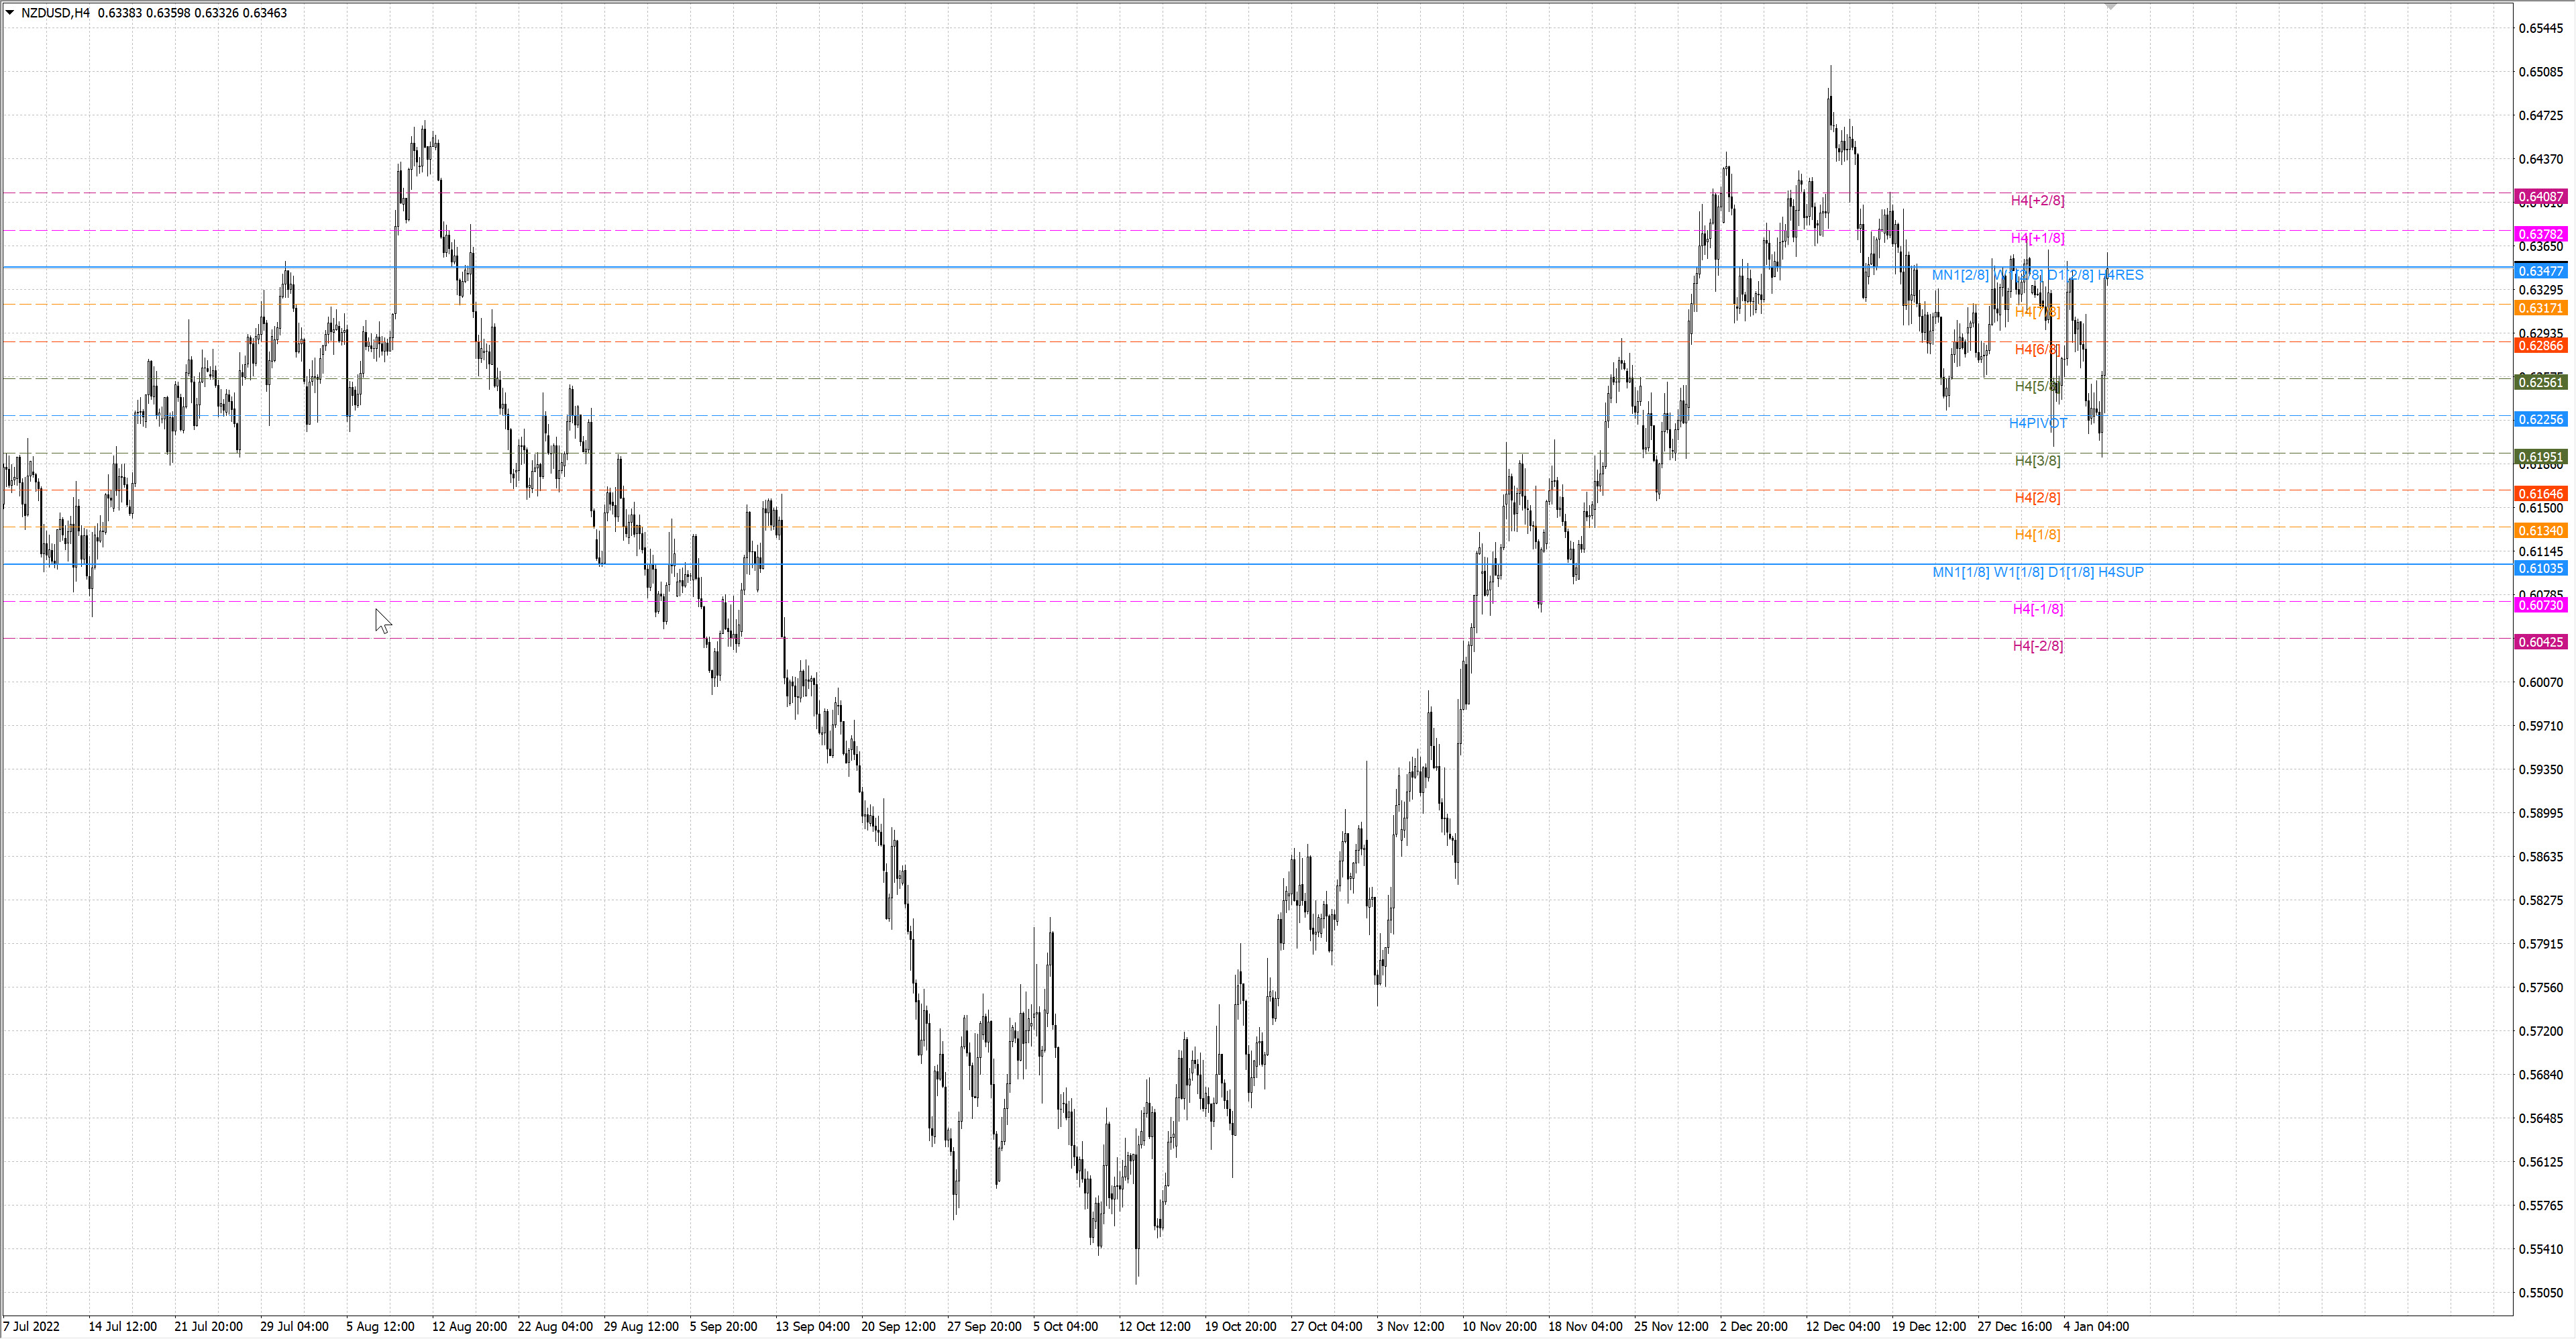The width and height of the screenshot is (2576, 1339).
Task: Click the 0.63477 blue price tag
Action: point(2540,271)
